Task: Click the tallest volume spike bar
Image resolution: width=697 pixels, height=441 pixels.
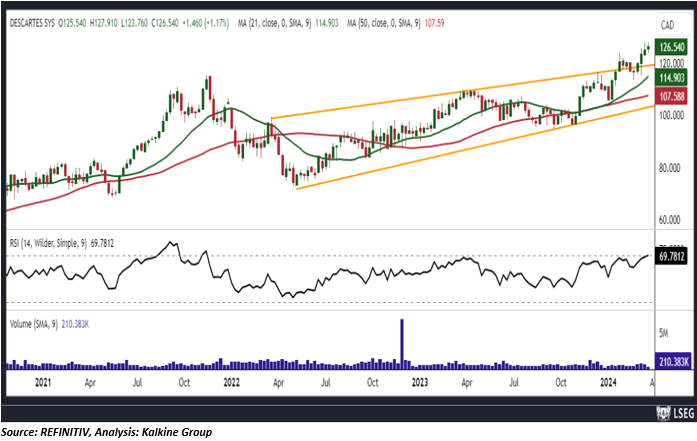Action: (402, 344)
